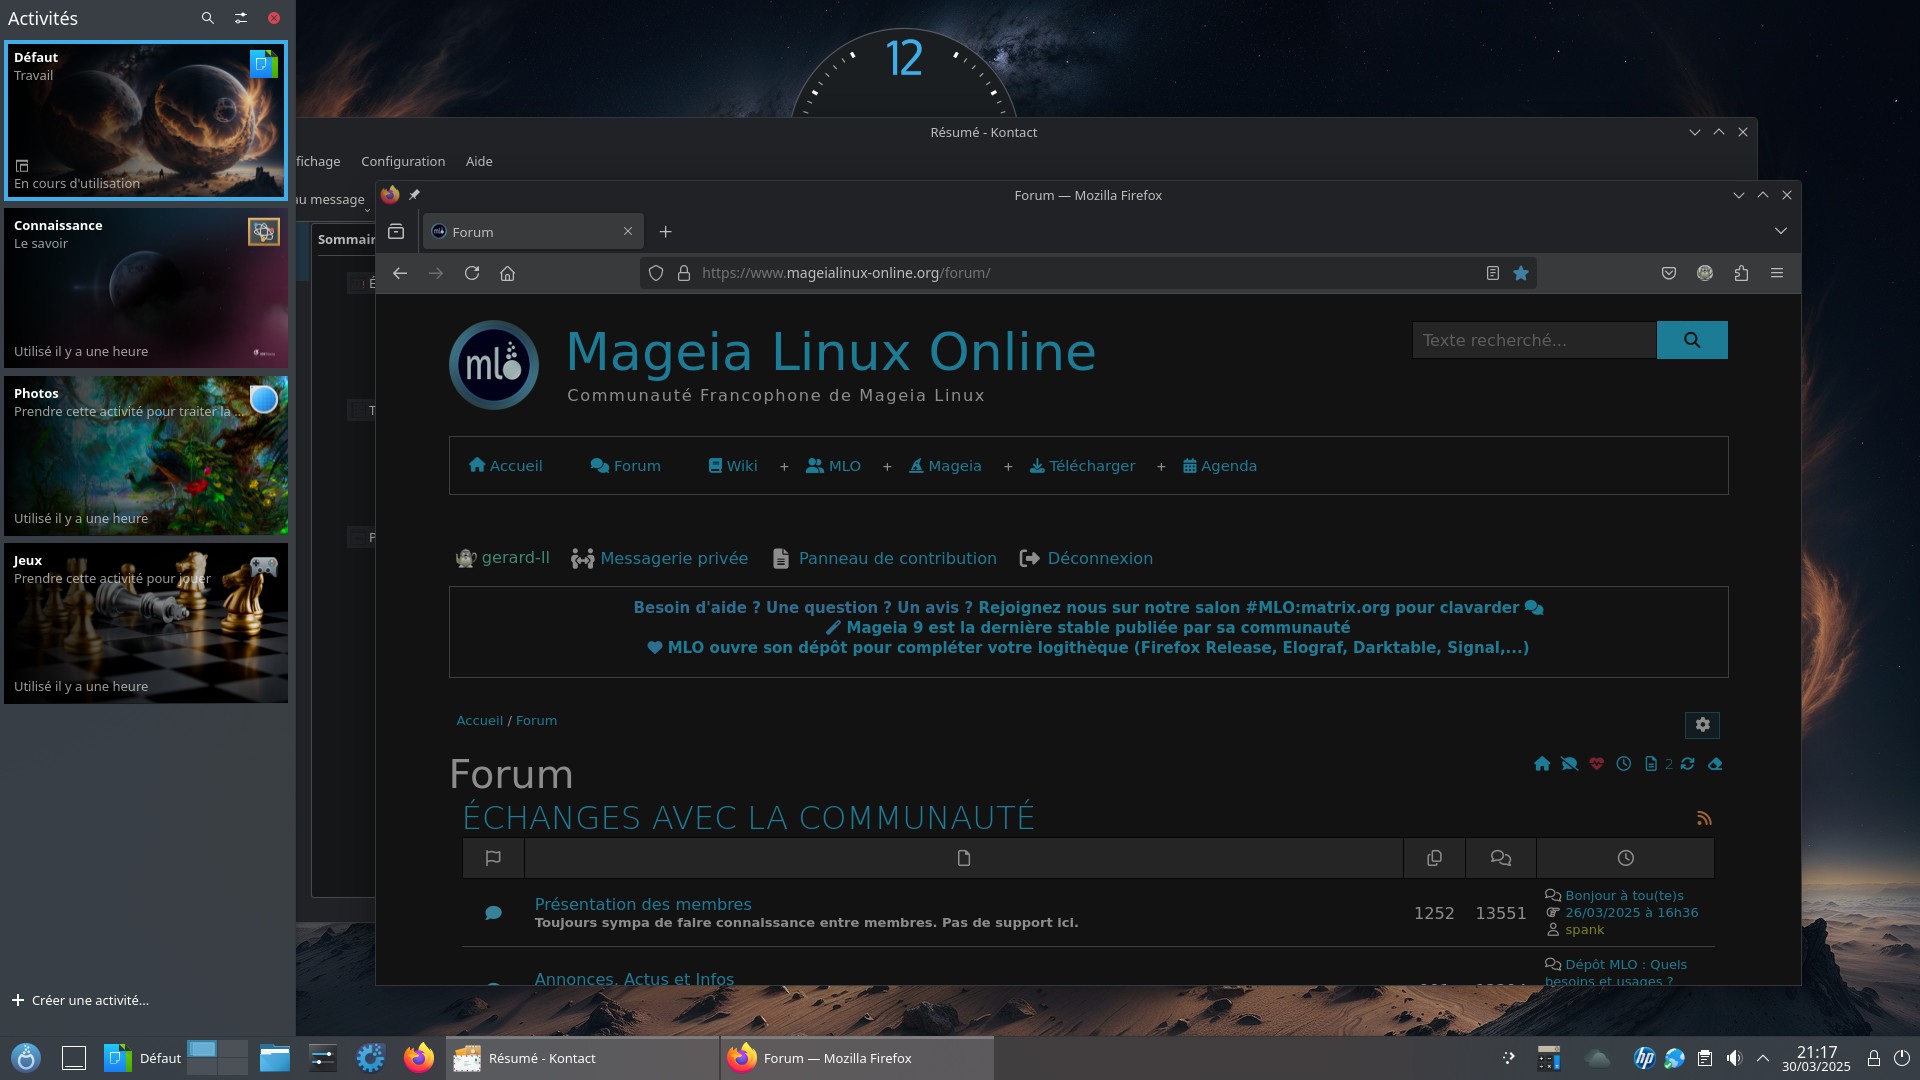Open the clipboard tray icon

point(1705,1058)
